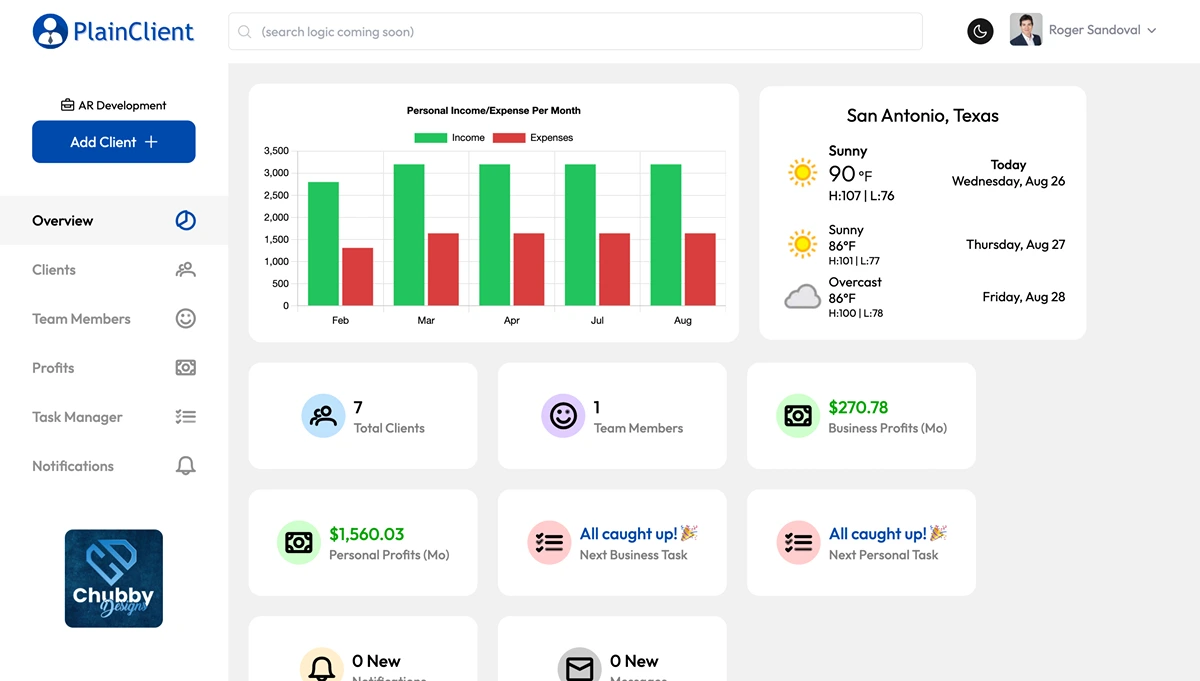Click the Profits money icon in sidebar
Image resolution: width=1200 pixels, height=681 pixels.
[x=185, y=368]
